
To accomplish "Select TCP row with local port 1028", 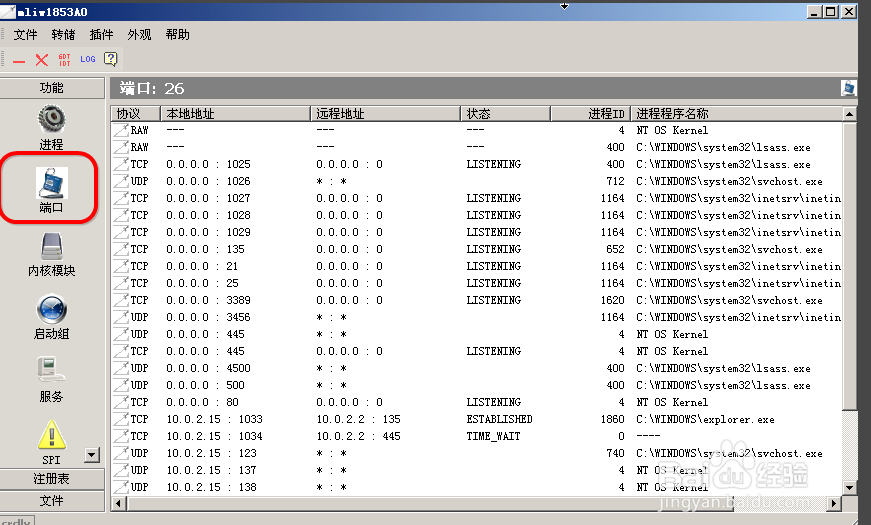I will (477, 215).
